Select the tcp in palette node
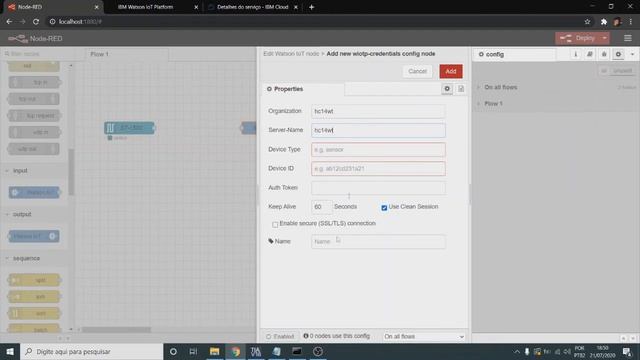This screenshot has height=360, width=640. click(x=34, y=82)
